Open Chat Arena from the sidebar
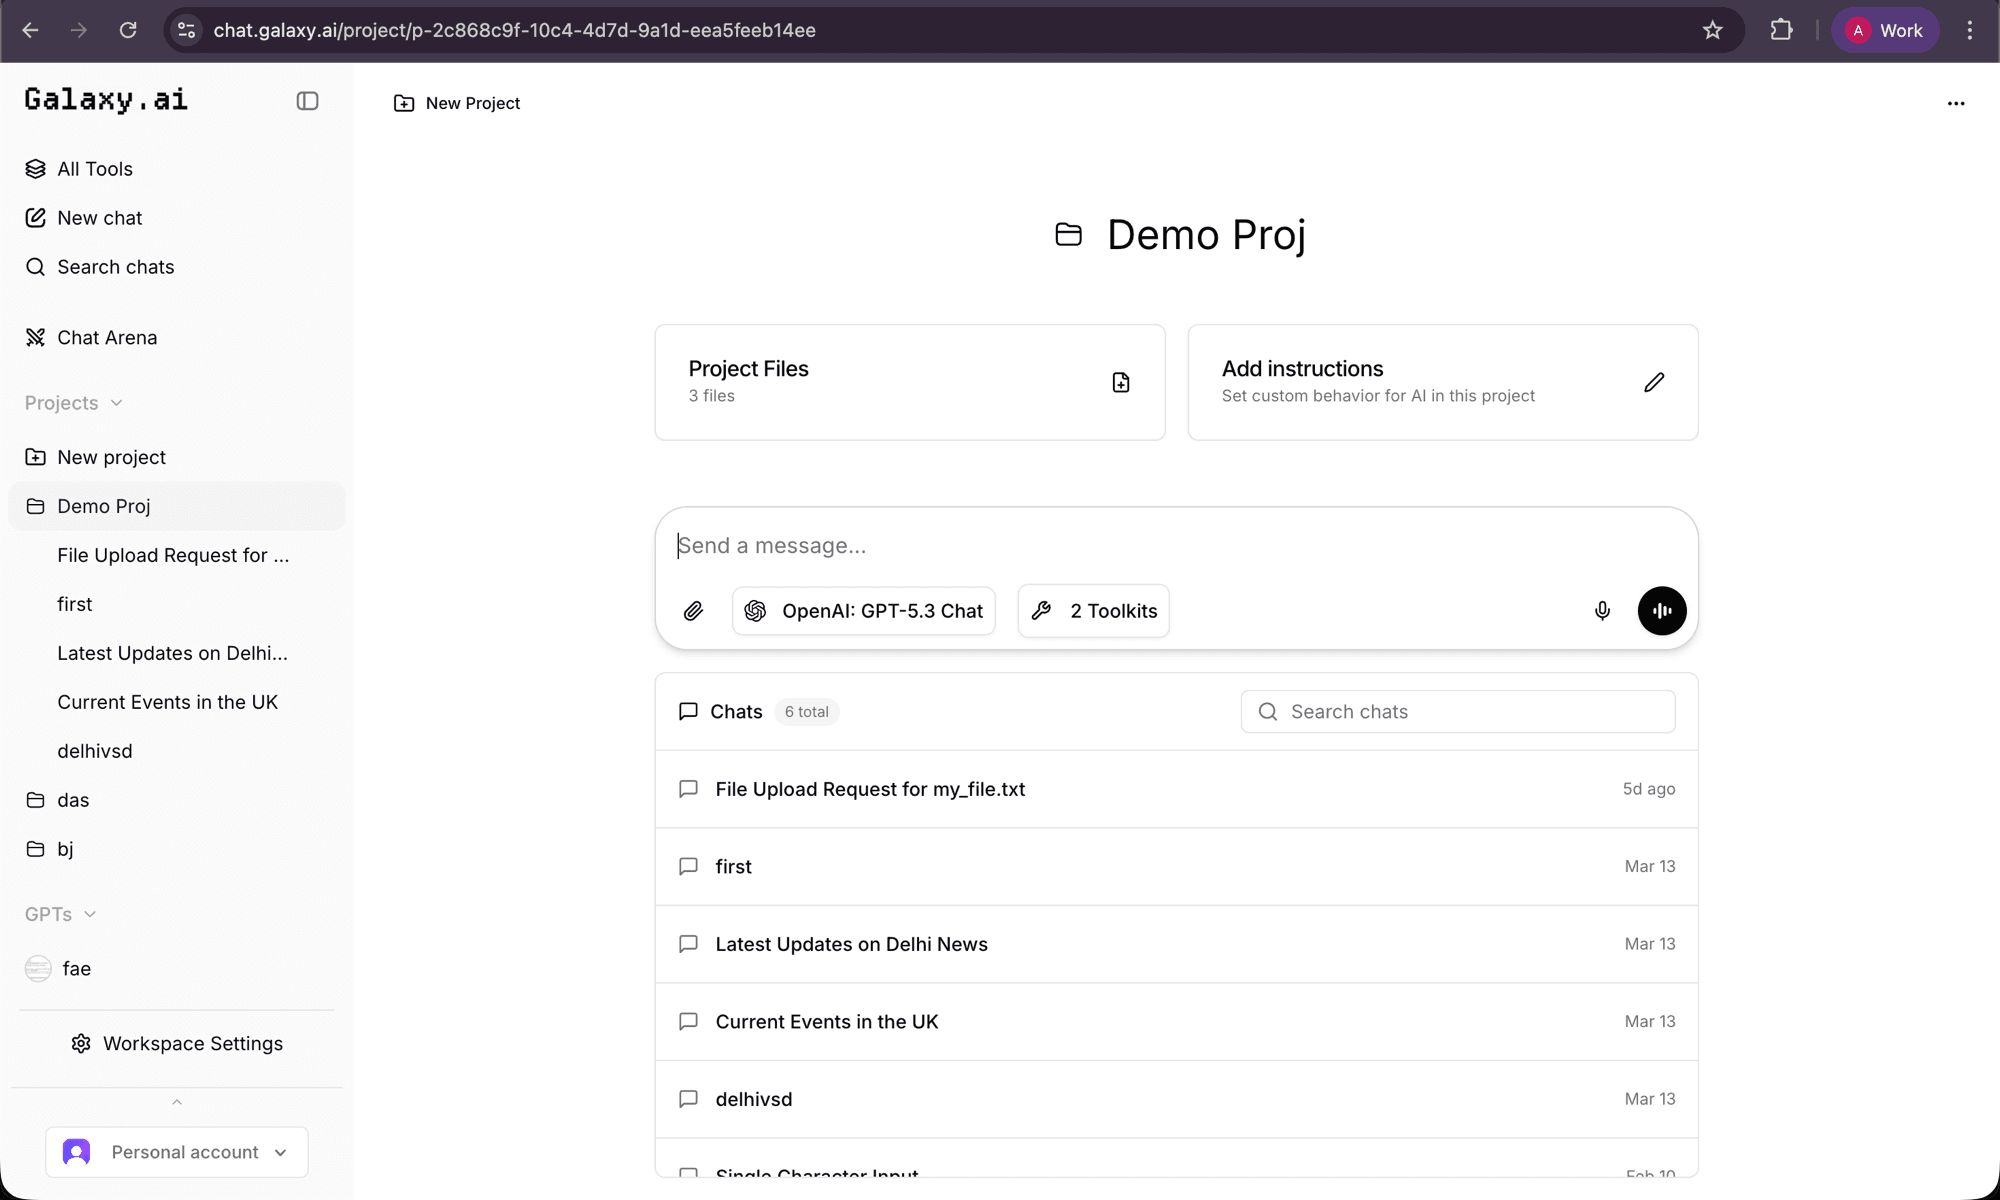This screenshot has width=2000, height=1200. click(106, 337)
